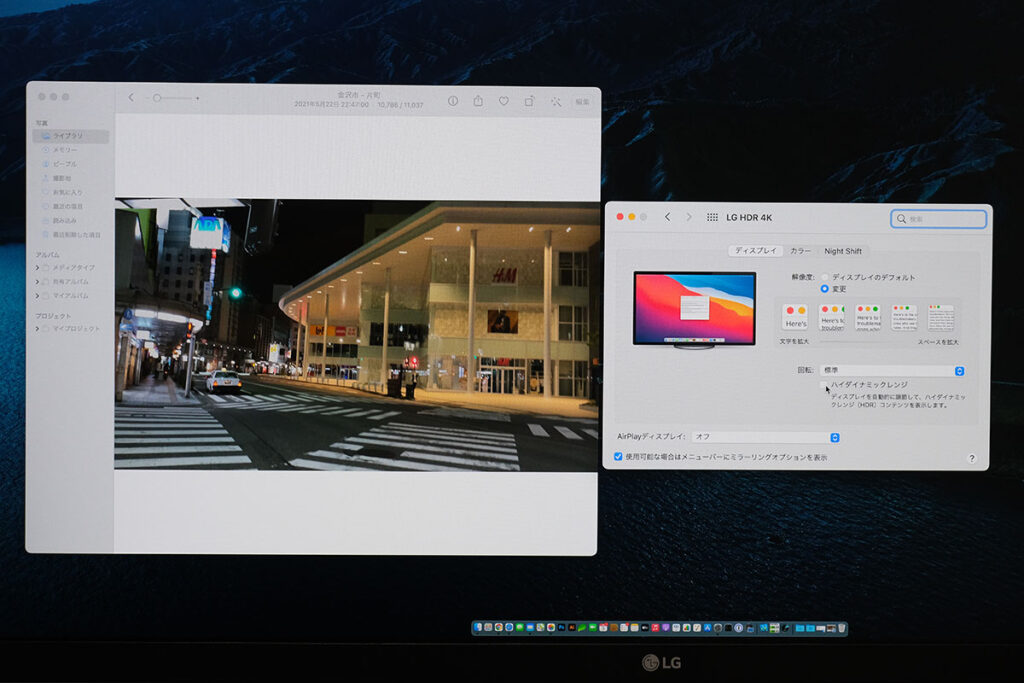Image resolution: width=1024 pixels, height=683 pixels.
Task: Select 変更 scaled resolution radio
Action: 825,289
